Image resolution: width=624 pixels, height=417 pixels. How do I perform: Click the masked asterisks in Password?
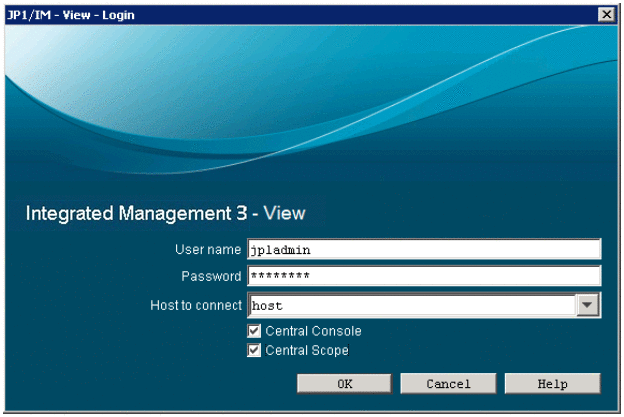click(x=280, y=276)
